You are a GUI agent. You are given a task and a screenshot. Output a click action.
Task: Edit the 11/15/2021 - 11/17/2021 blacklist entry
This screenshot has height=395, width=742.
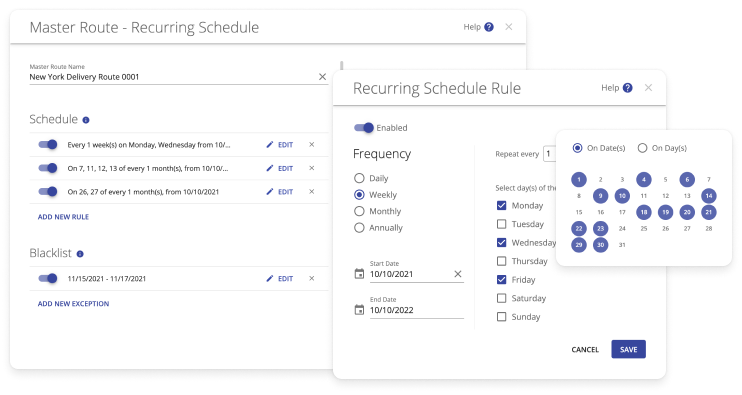coord(280,279)
